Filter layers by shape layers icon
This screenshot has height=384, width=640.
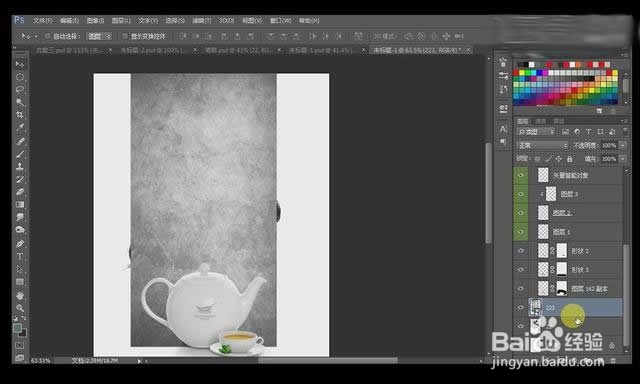600,131
